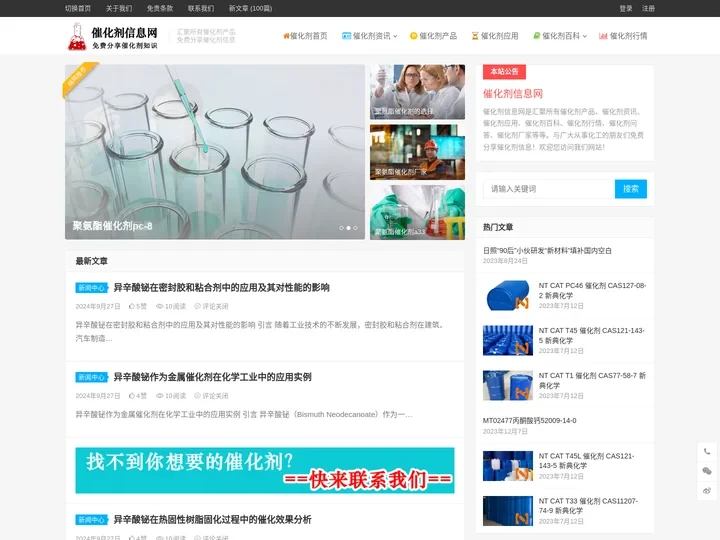
Task: Click NT CAT T45 thumbnail image
Action: (508, 340)
